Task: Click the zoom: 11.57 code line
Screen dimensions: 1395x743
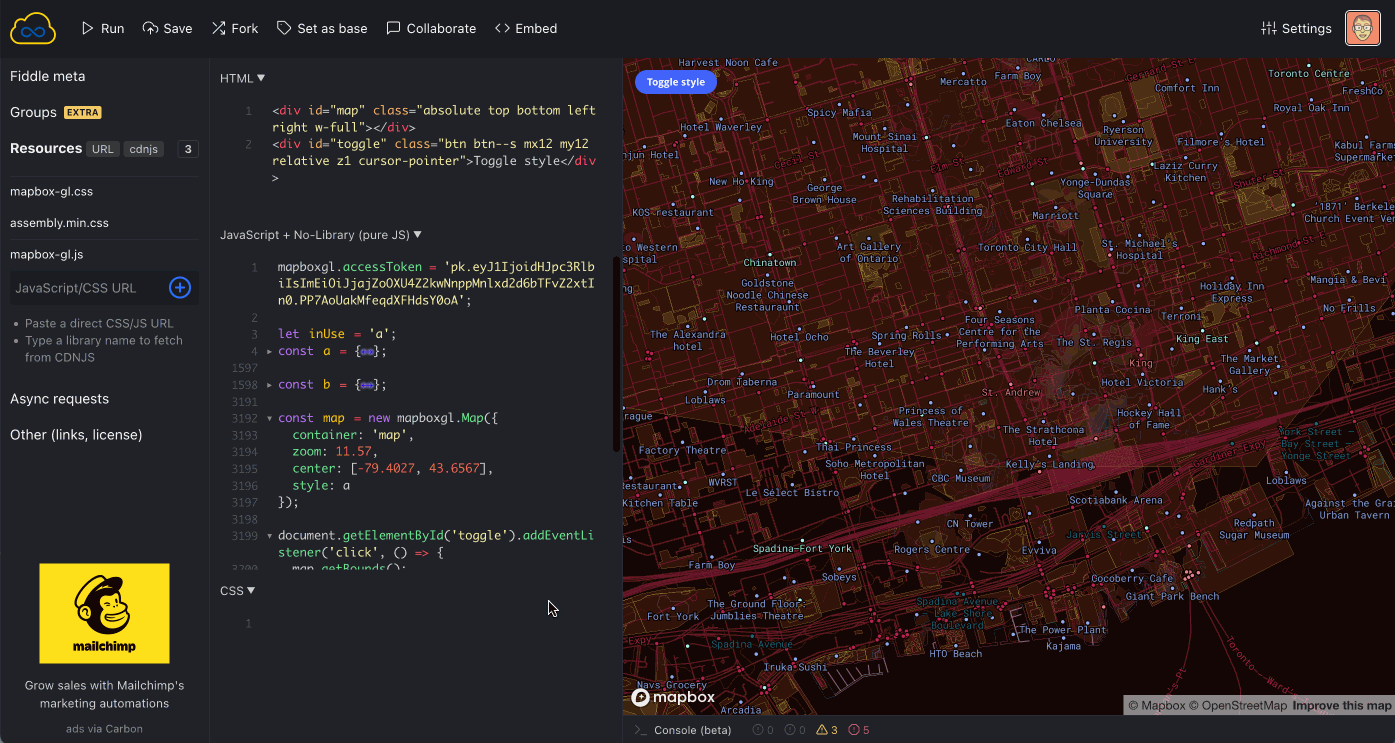Action: click(334, 452)
